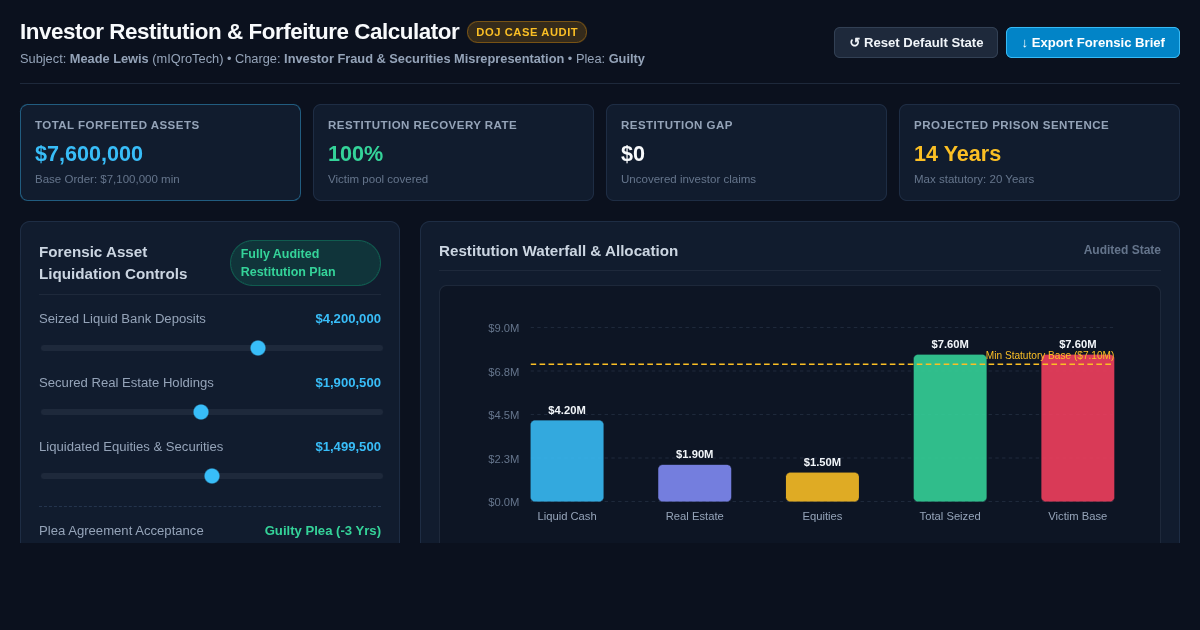
Task: Select the Liquid Cash bar in chart
Action: [x=567, y=461]
